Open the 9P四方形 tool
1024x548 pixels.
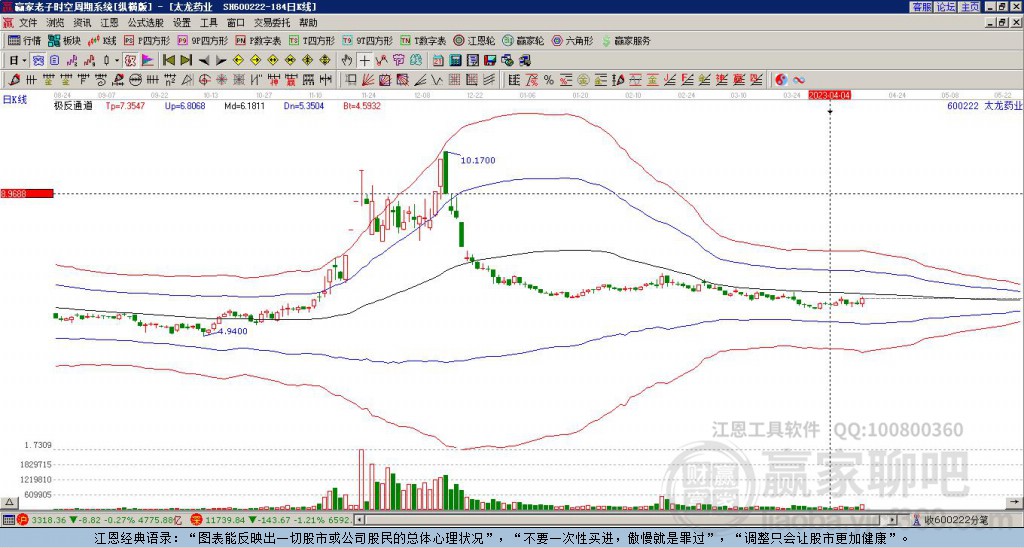(203, 40)
